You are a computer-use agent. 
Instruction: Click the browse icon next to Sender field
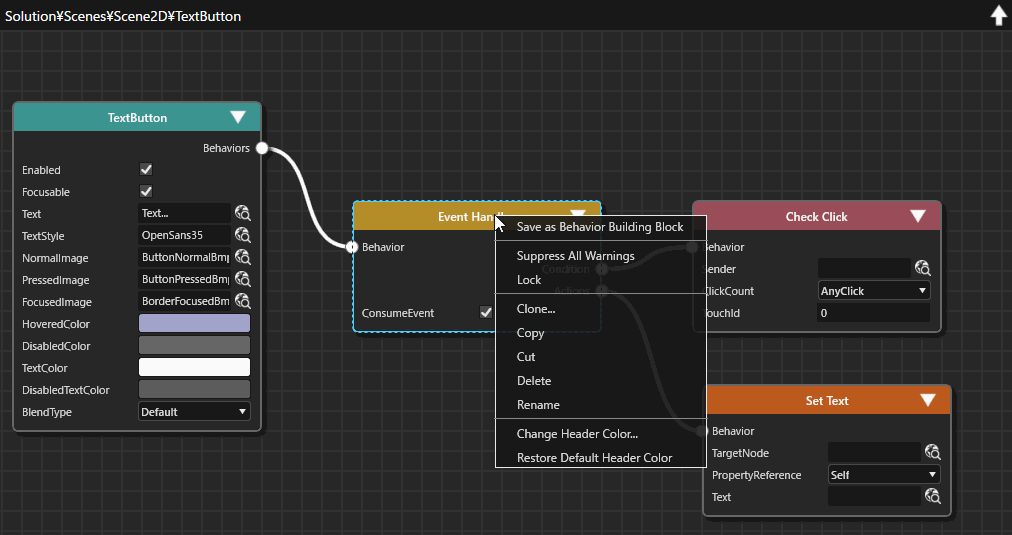(923, 268)
